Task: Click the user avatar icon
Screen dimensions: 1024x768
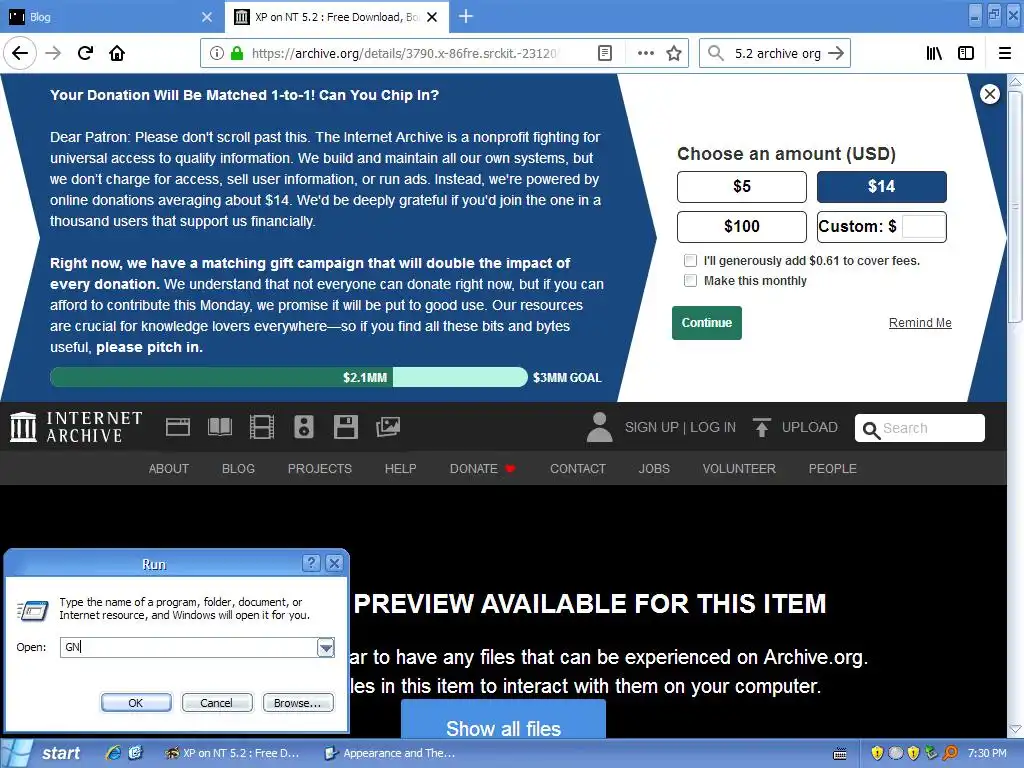Action: (x=600, y=427)
